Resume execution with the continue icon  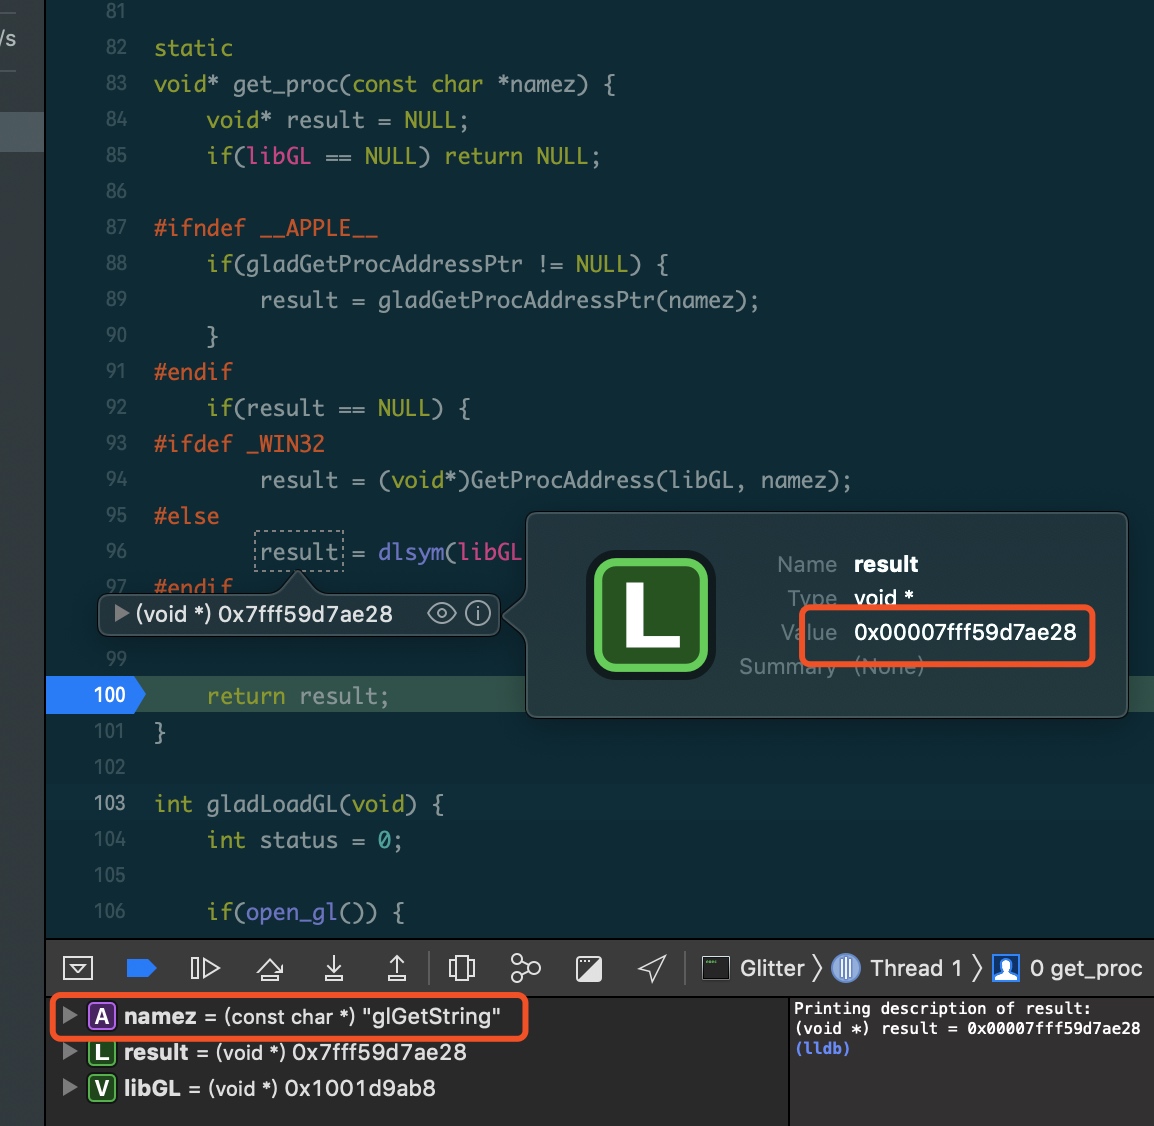click(205, 968)
